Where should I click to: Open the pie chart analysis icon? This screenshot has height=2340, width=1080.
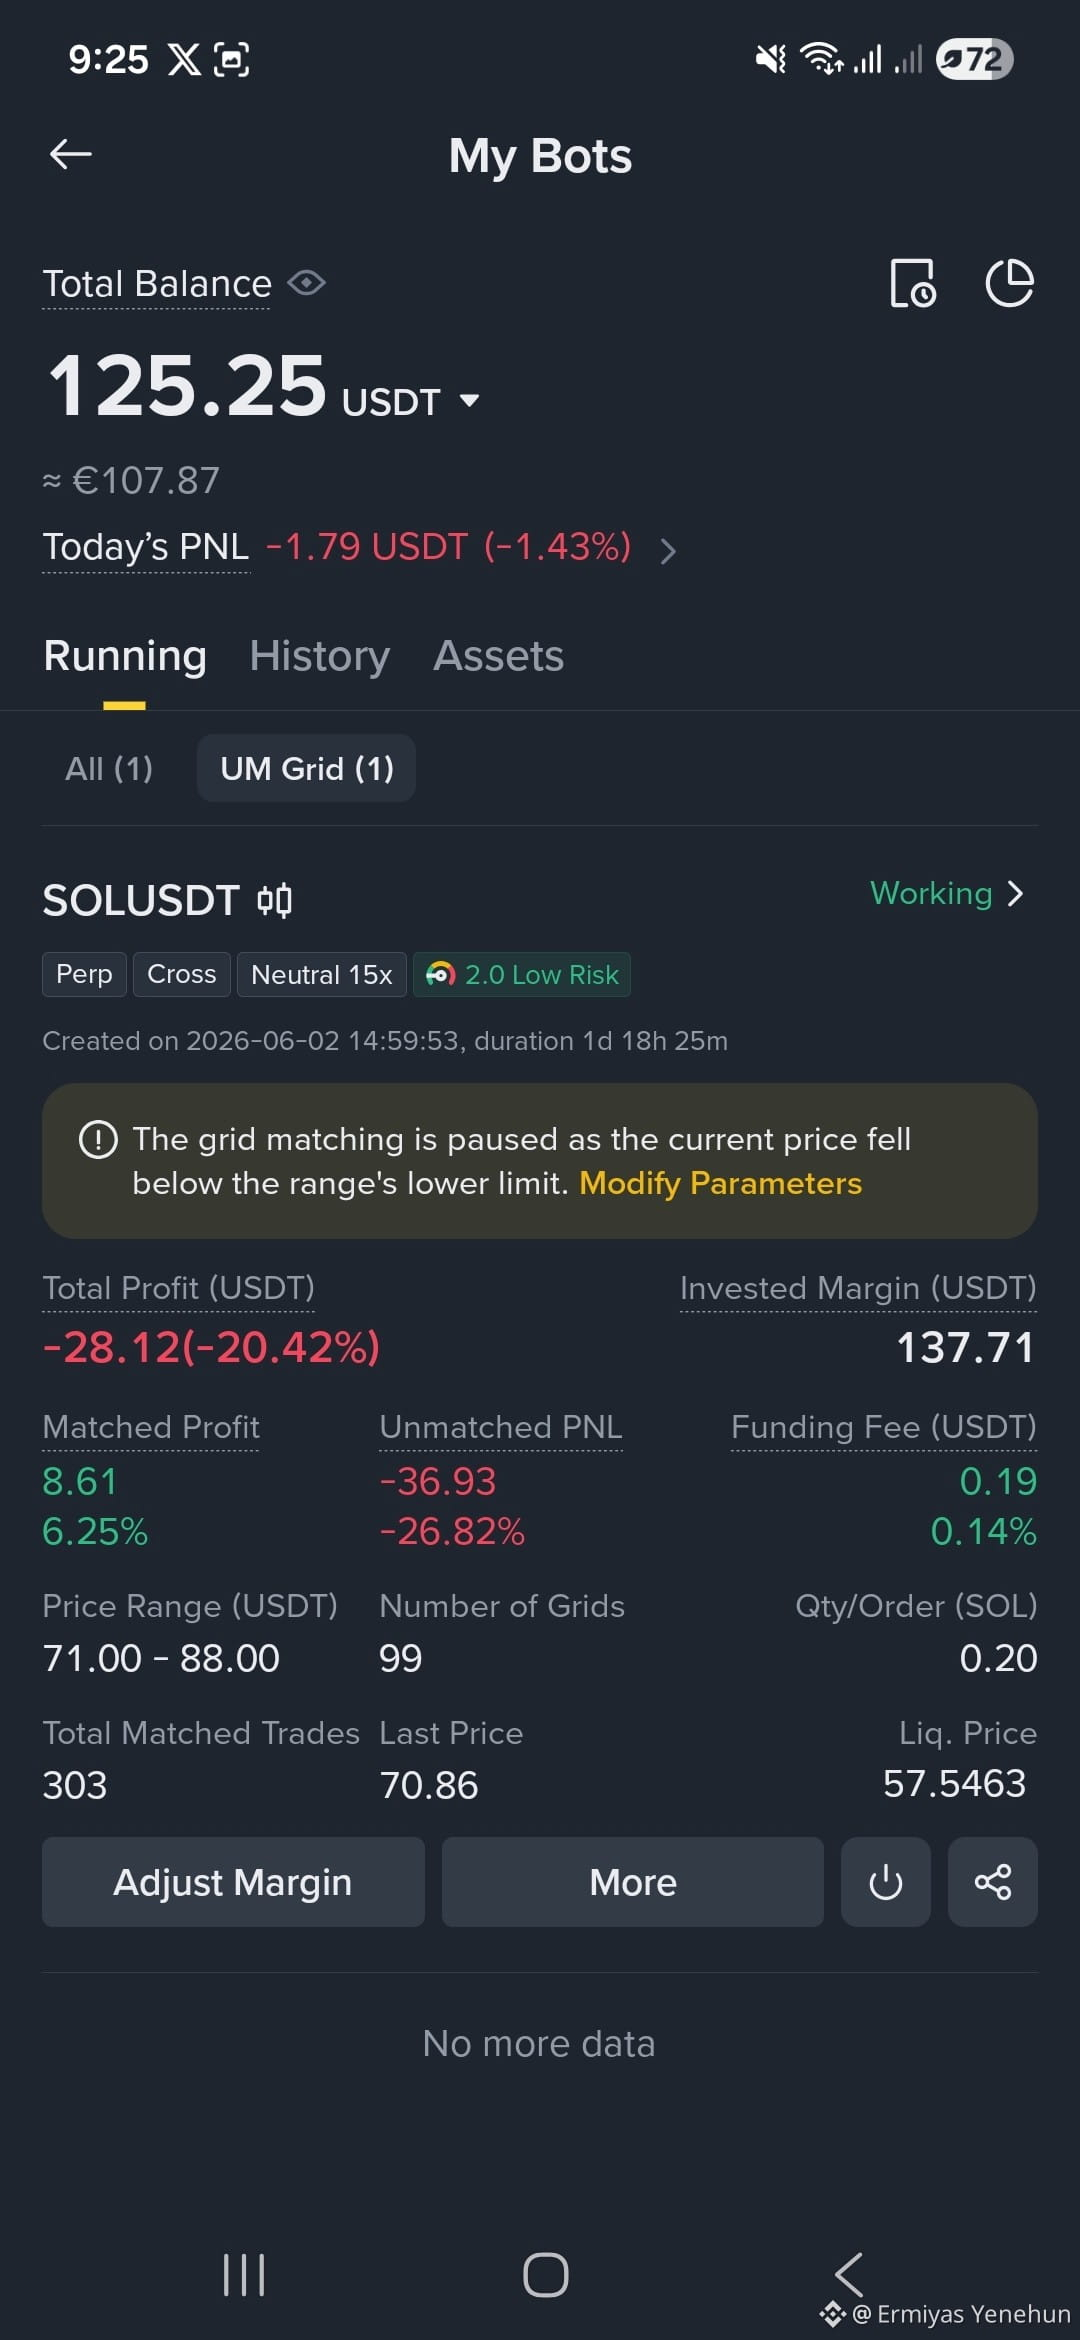click(x=1009, y=283)
